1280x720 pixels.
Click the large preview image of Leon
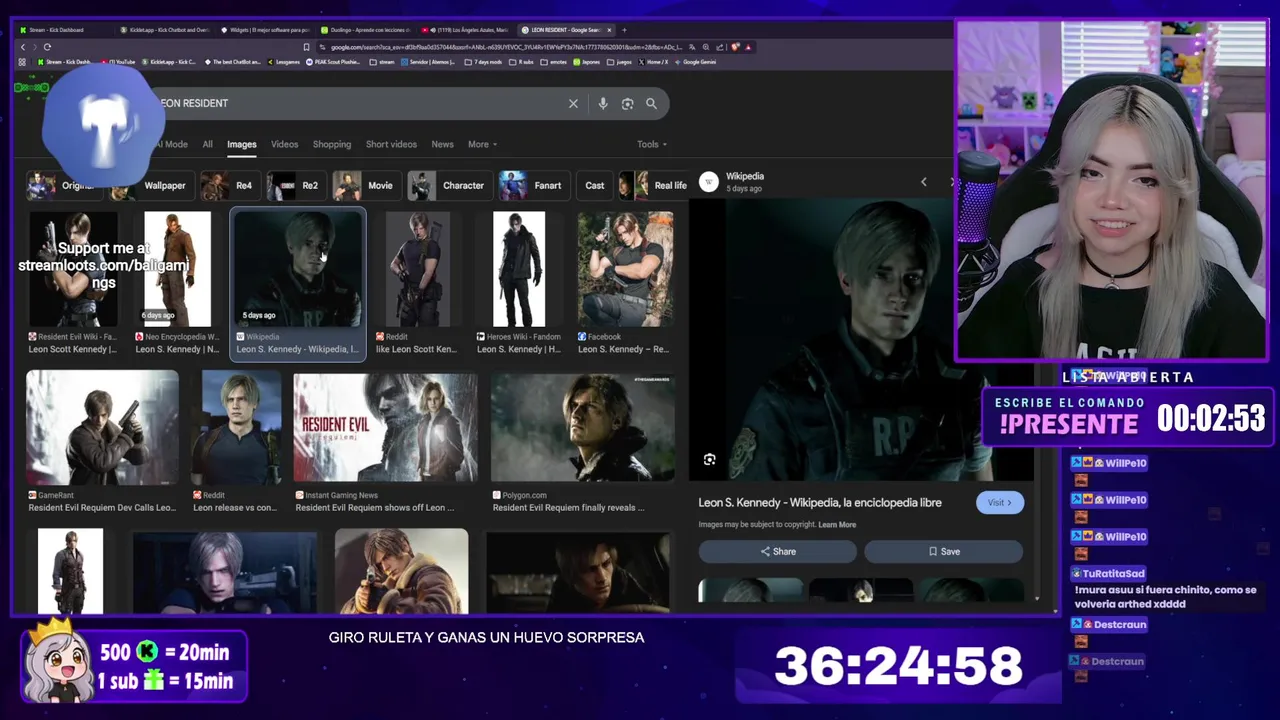[860, 340]
